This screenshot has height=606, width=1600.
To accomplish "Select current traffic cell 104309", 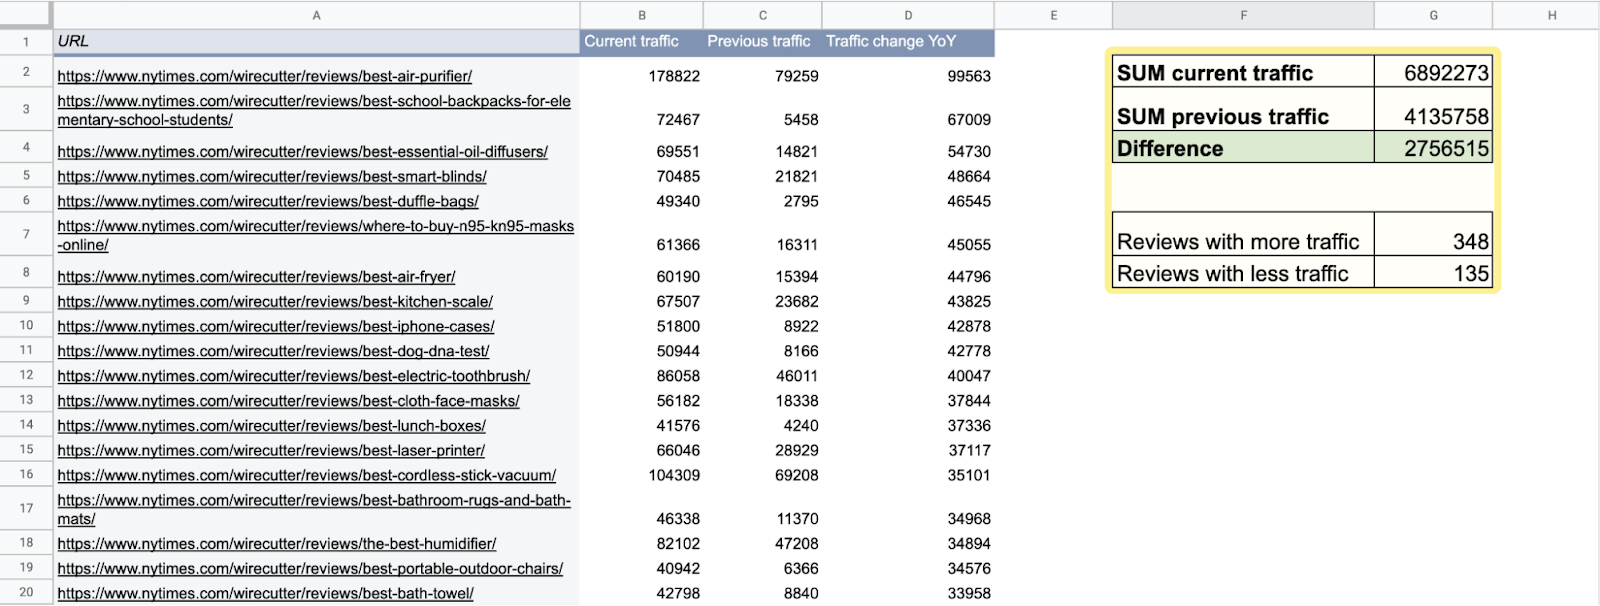I will [x=641, y=475].
